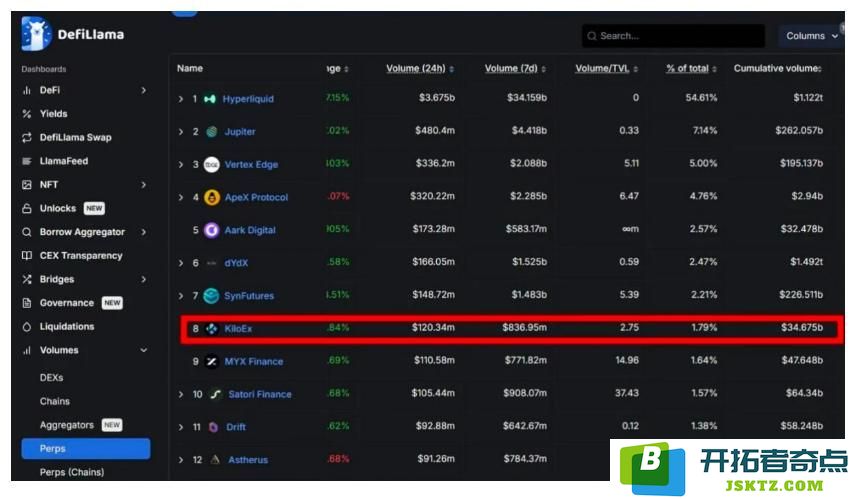The width and height of the screenshot is (860, 499).
Task: Click the Drift logo
Action: [213, 427]
